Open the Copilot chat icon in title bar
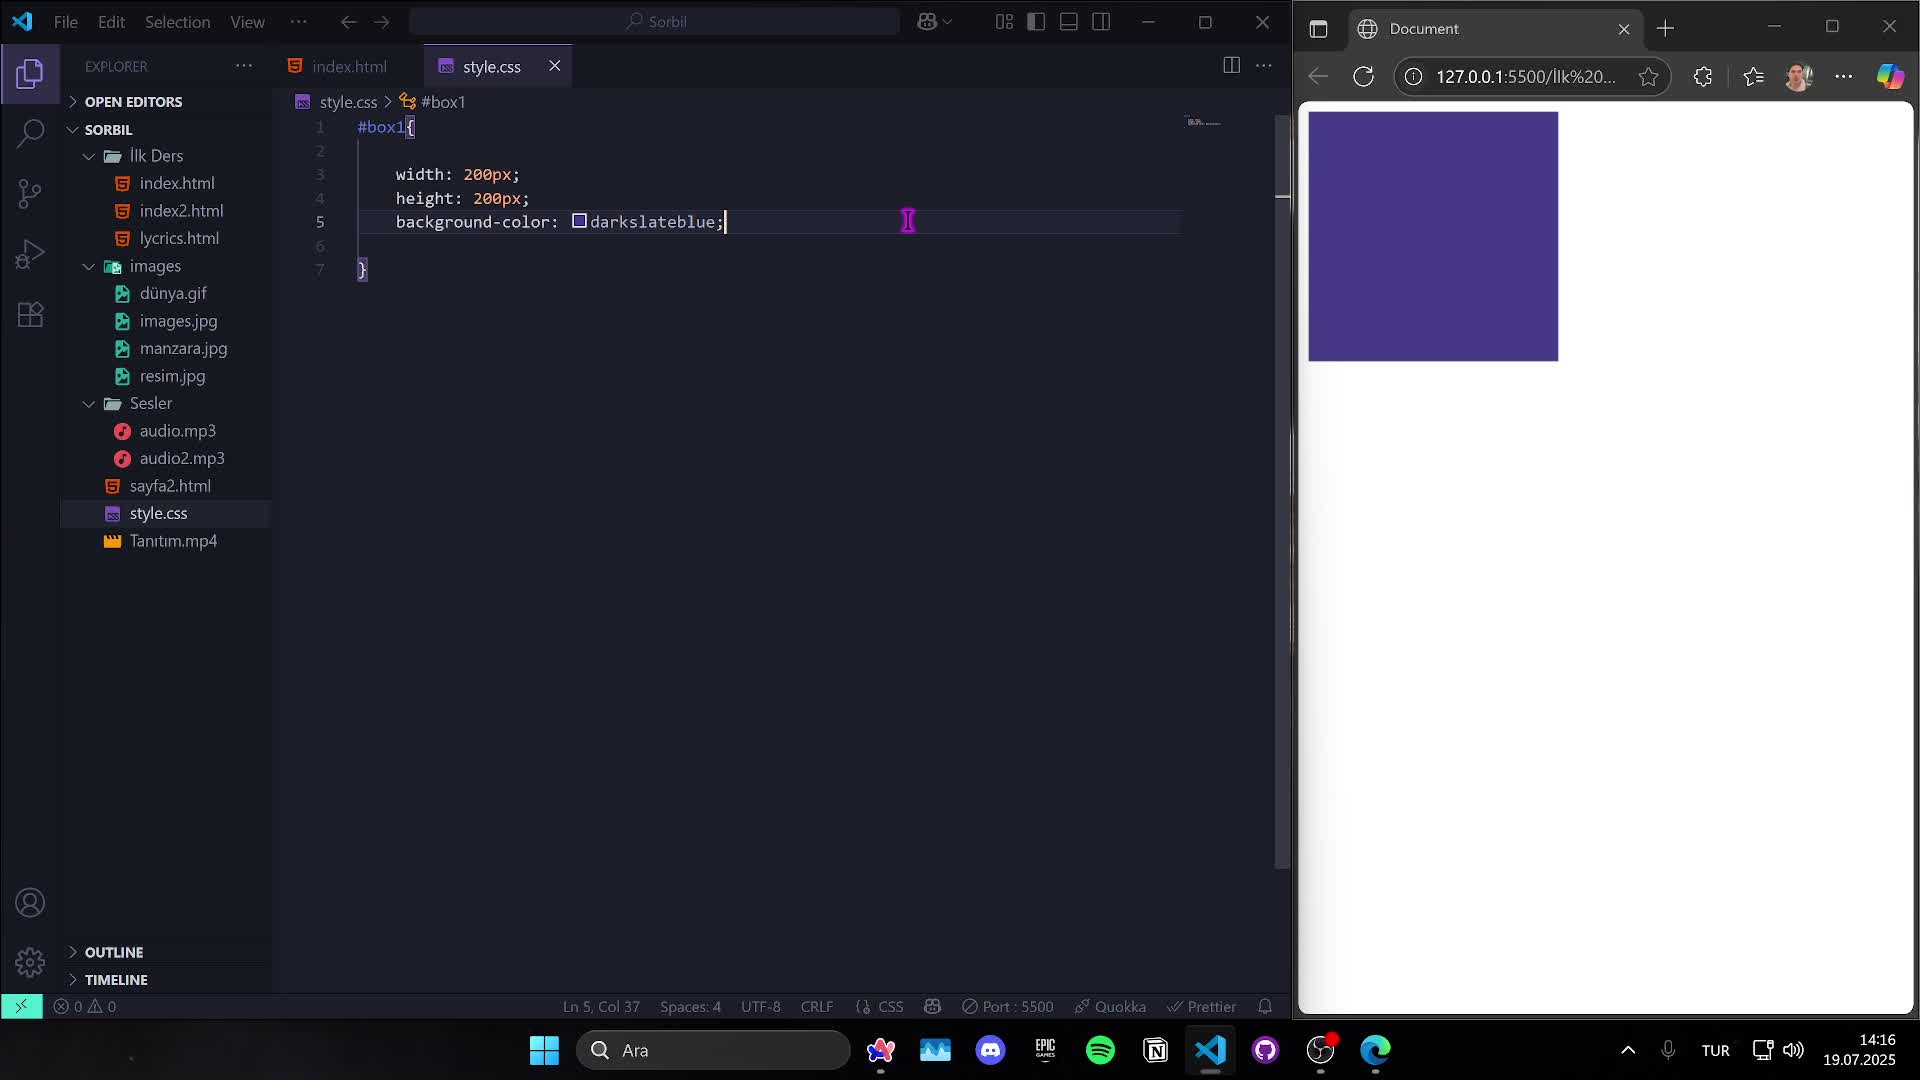 click(x=927, y=22)
